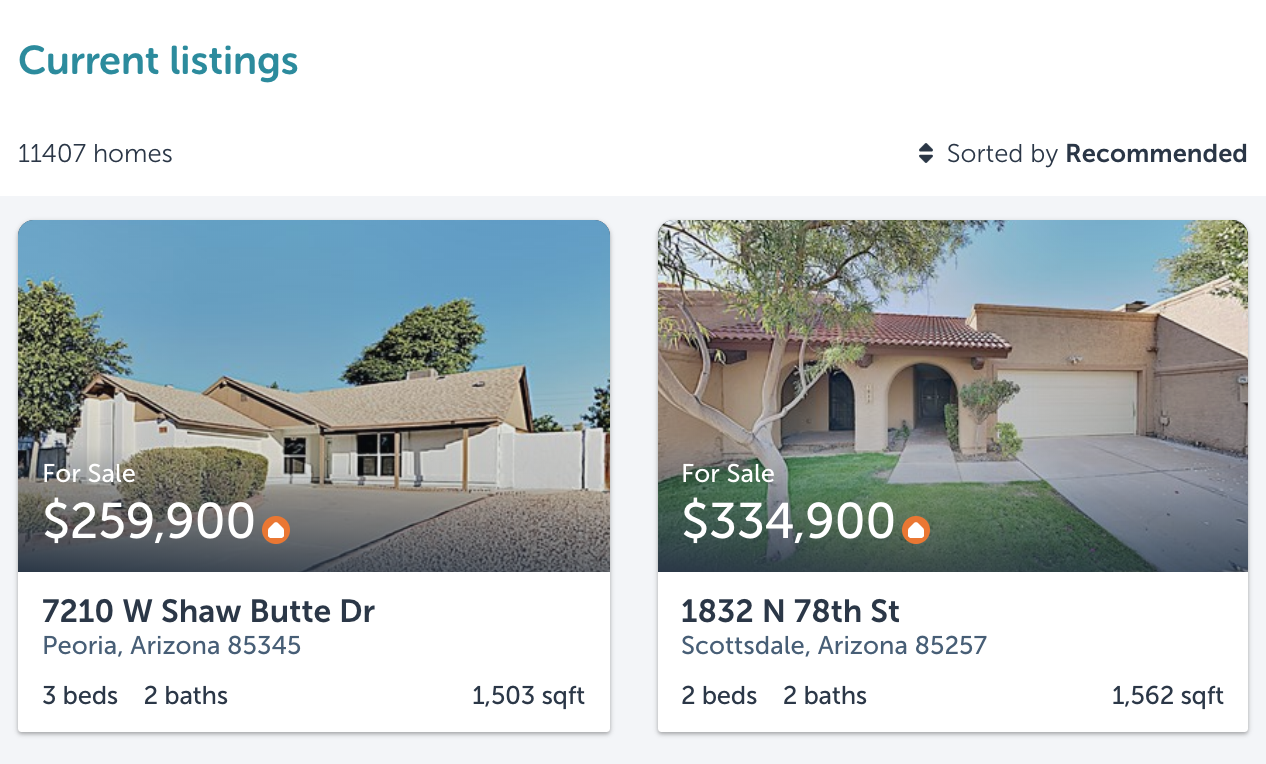Click the 1,562 sqft text
The image size is (1266, 764).
[1167, 695]
